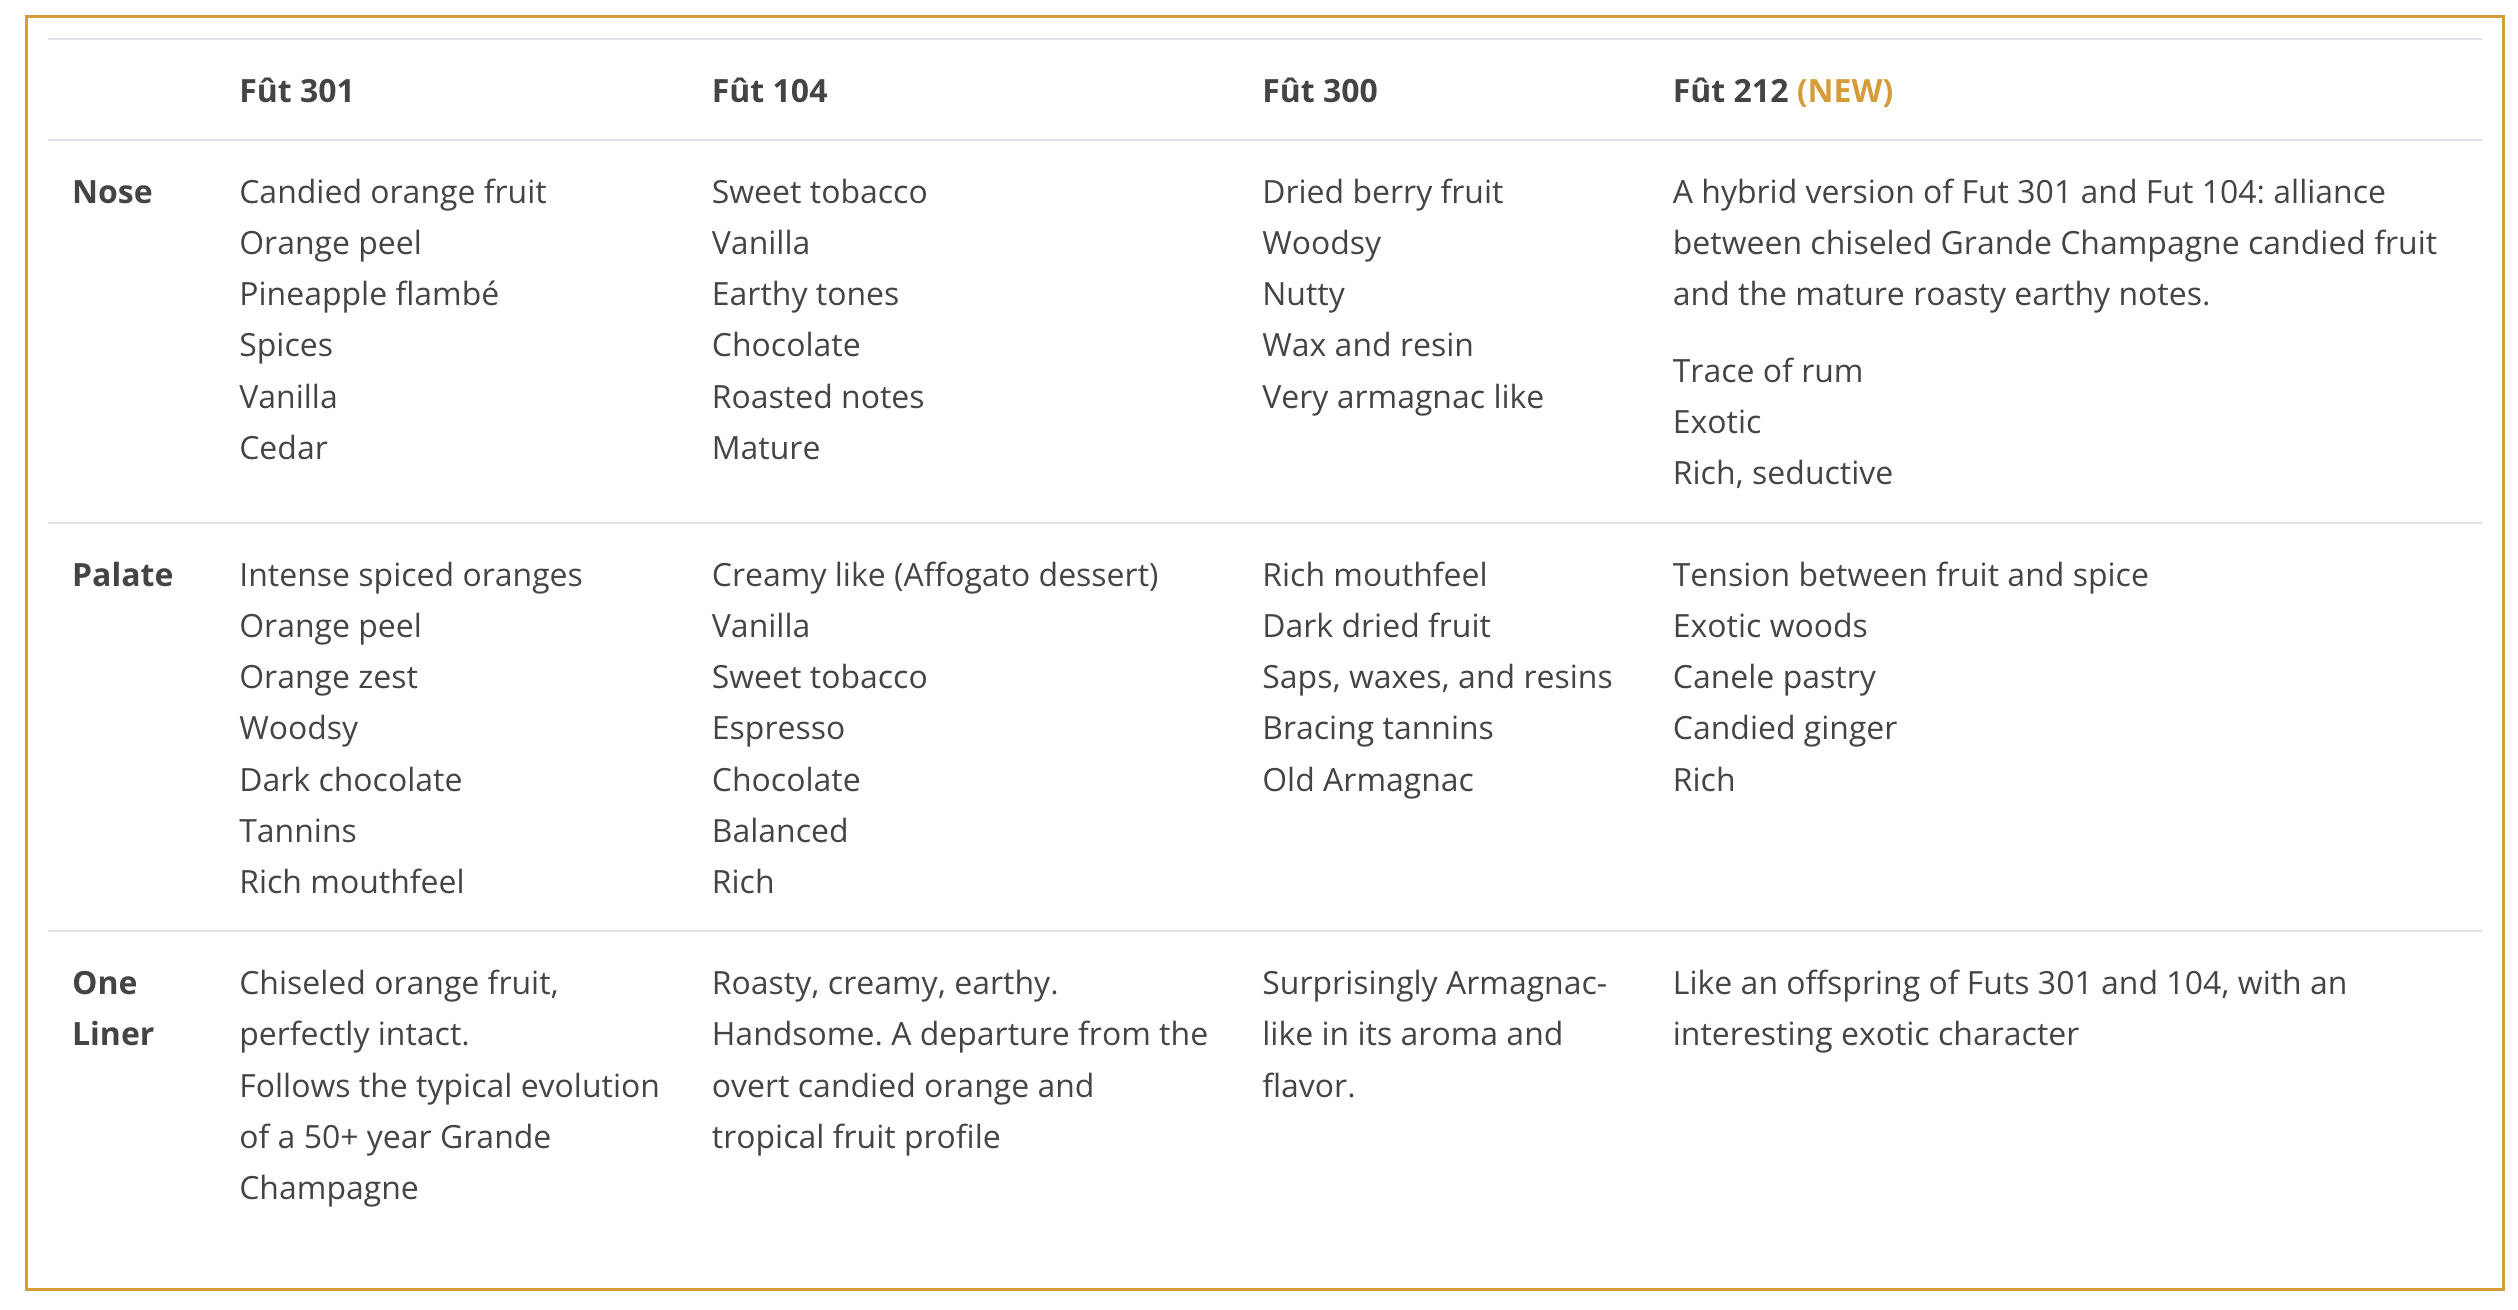Screen dimensions: 2518x1310
Task: Click the orange (NEW) label
Action: point(1844,91)
